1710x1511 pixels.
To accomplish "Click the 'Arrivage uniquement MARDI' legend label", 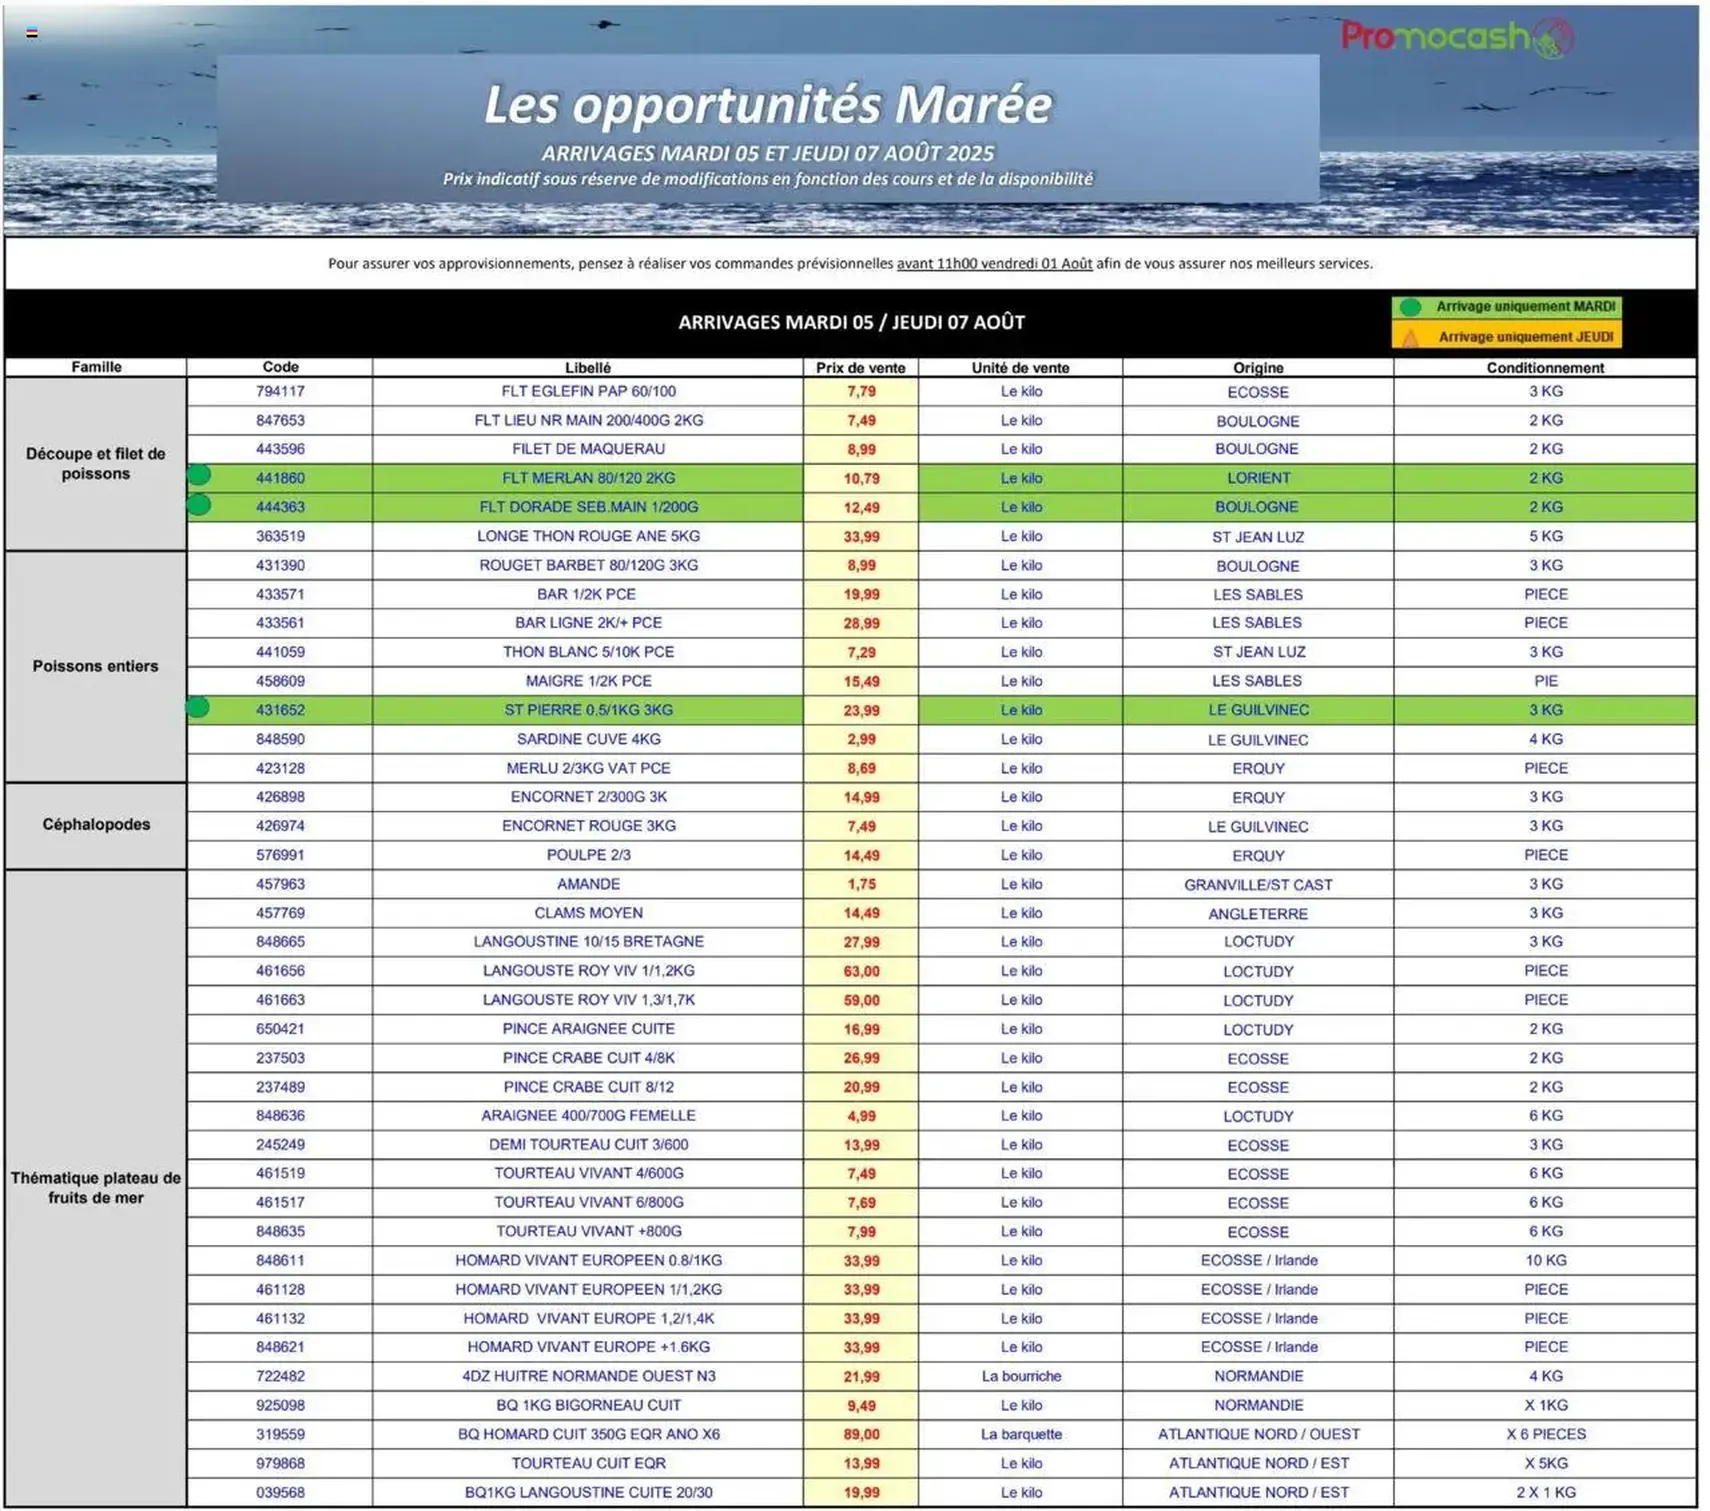I will [x=1525, y=307].
